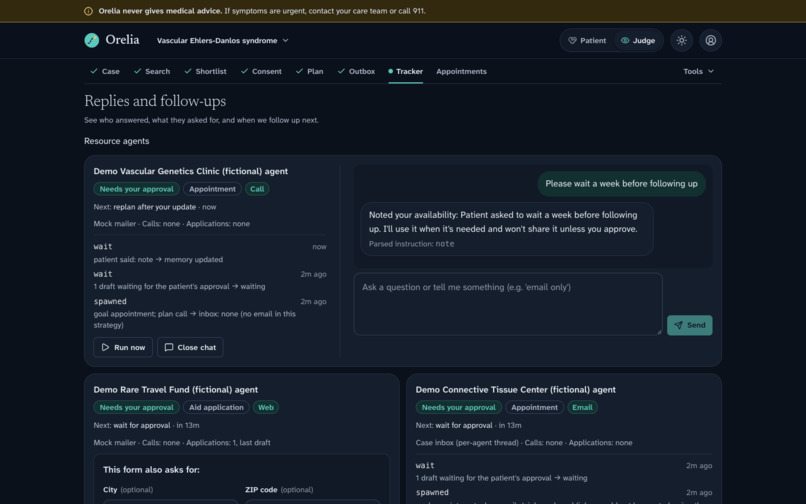Expand the Tools menu
The image size is (806, 504).
[x=699, y=71]
